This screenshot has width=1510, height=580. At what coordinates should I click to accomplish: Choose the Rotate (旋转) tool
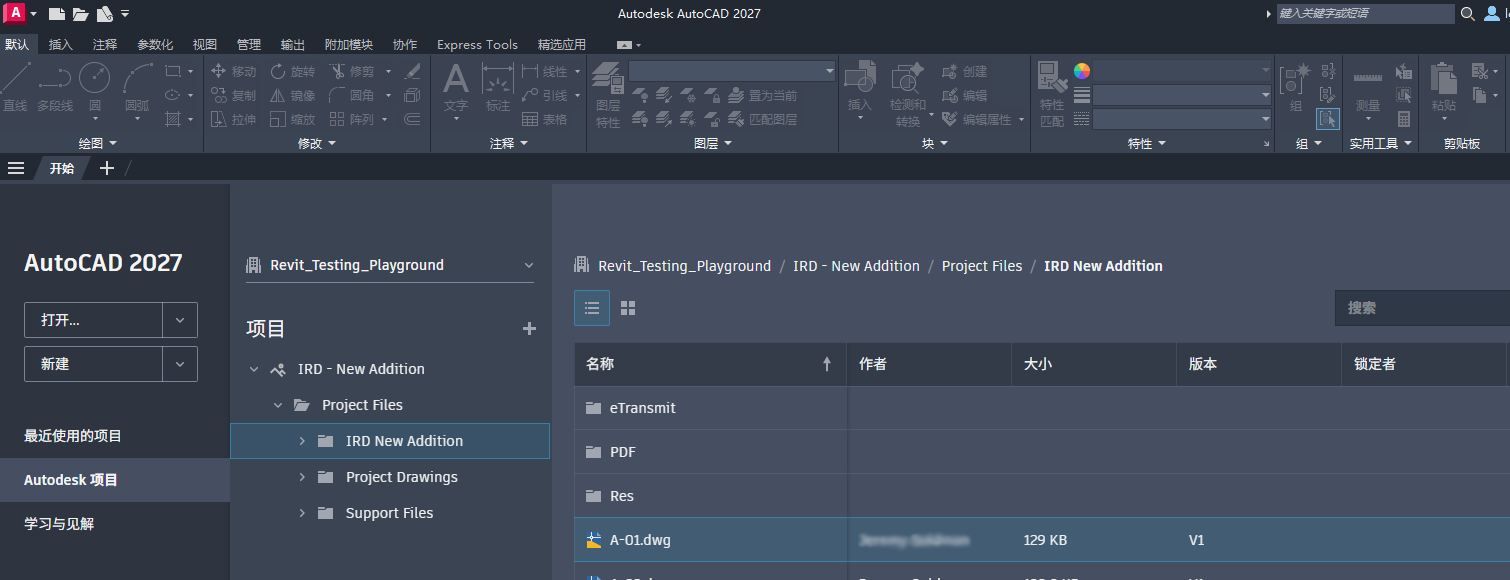coord(292,72)
